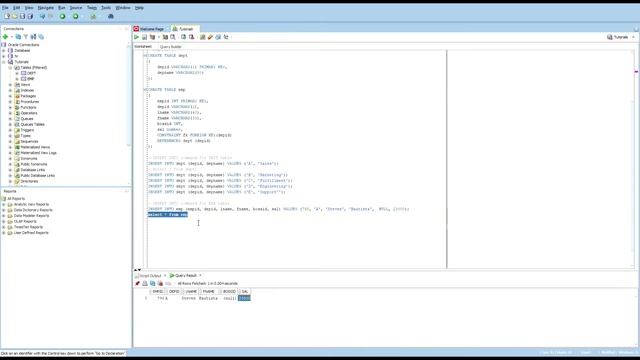Select User Defined Reports folder
The image size is (640, 360).
tap(31, 233)
